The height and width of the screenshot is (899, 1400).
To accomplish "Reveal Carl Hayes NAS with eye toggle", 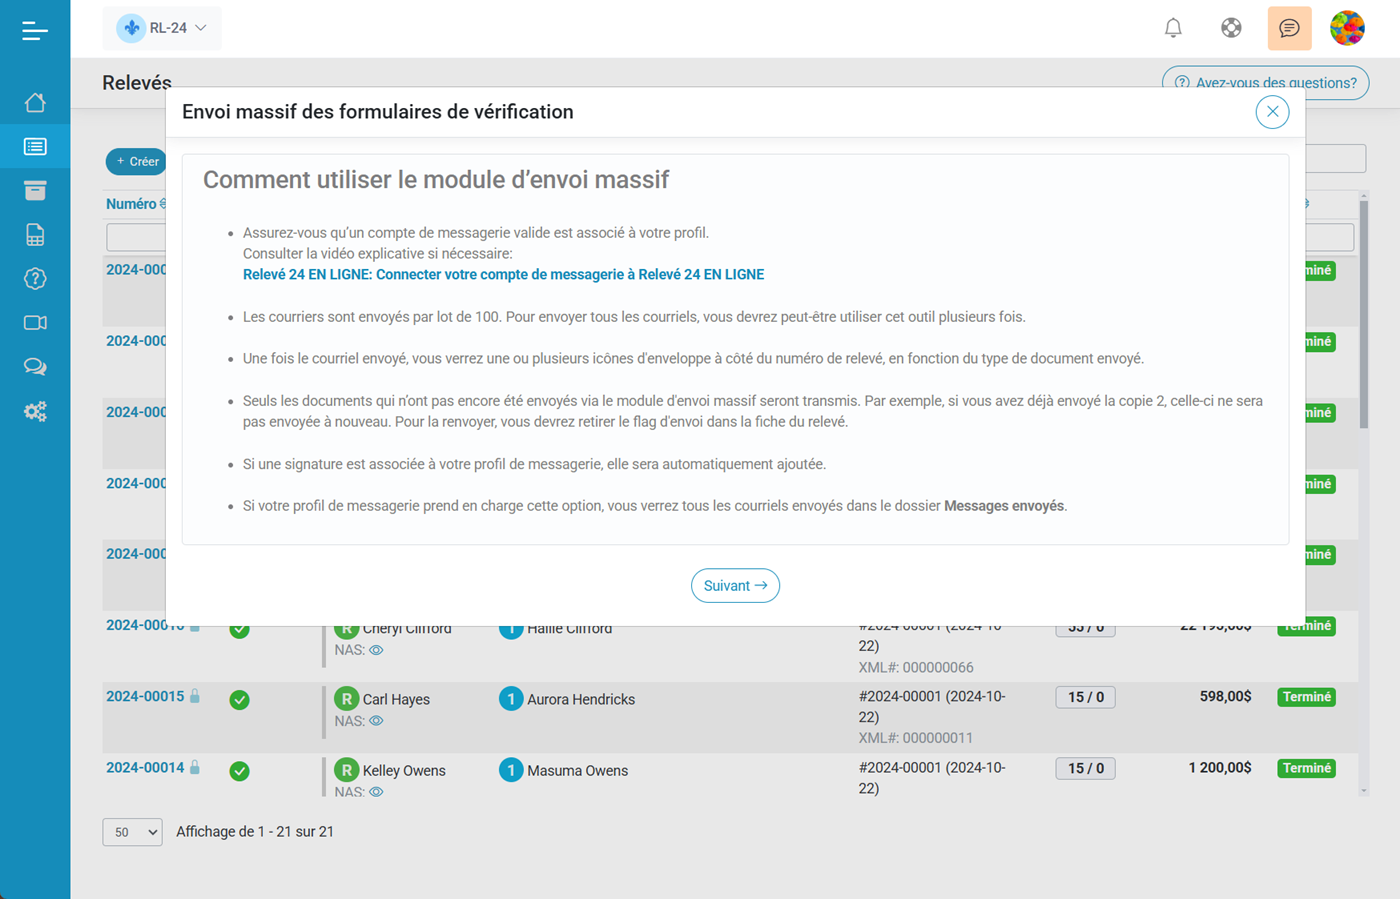I will click(x=376, y=720).
